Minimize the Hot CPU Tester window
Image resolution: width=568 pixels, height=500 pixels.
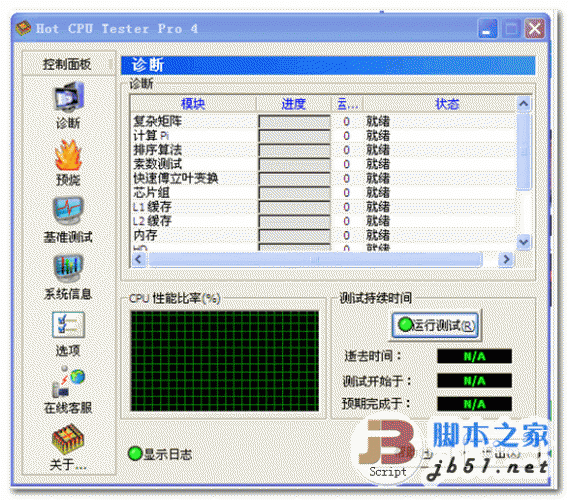[488, 29]
